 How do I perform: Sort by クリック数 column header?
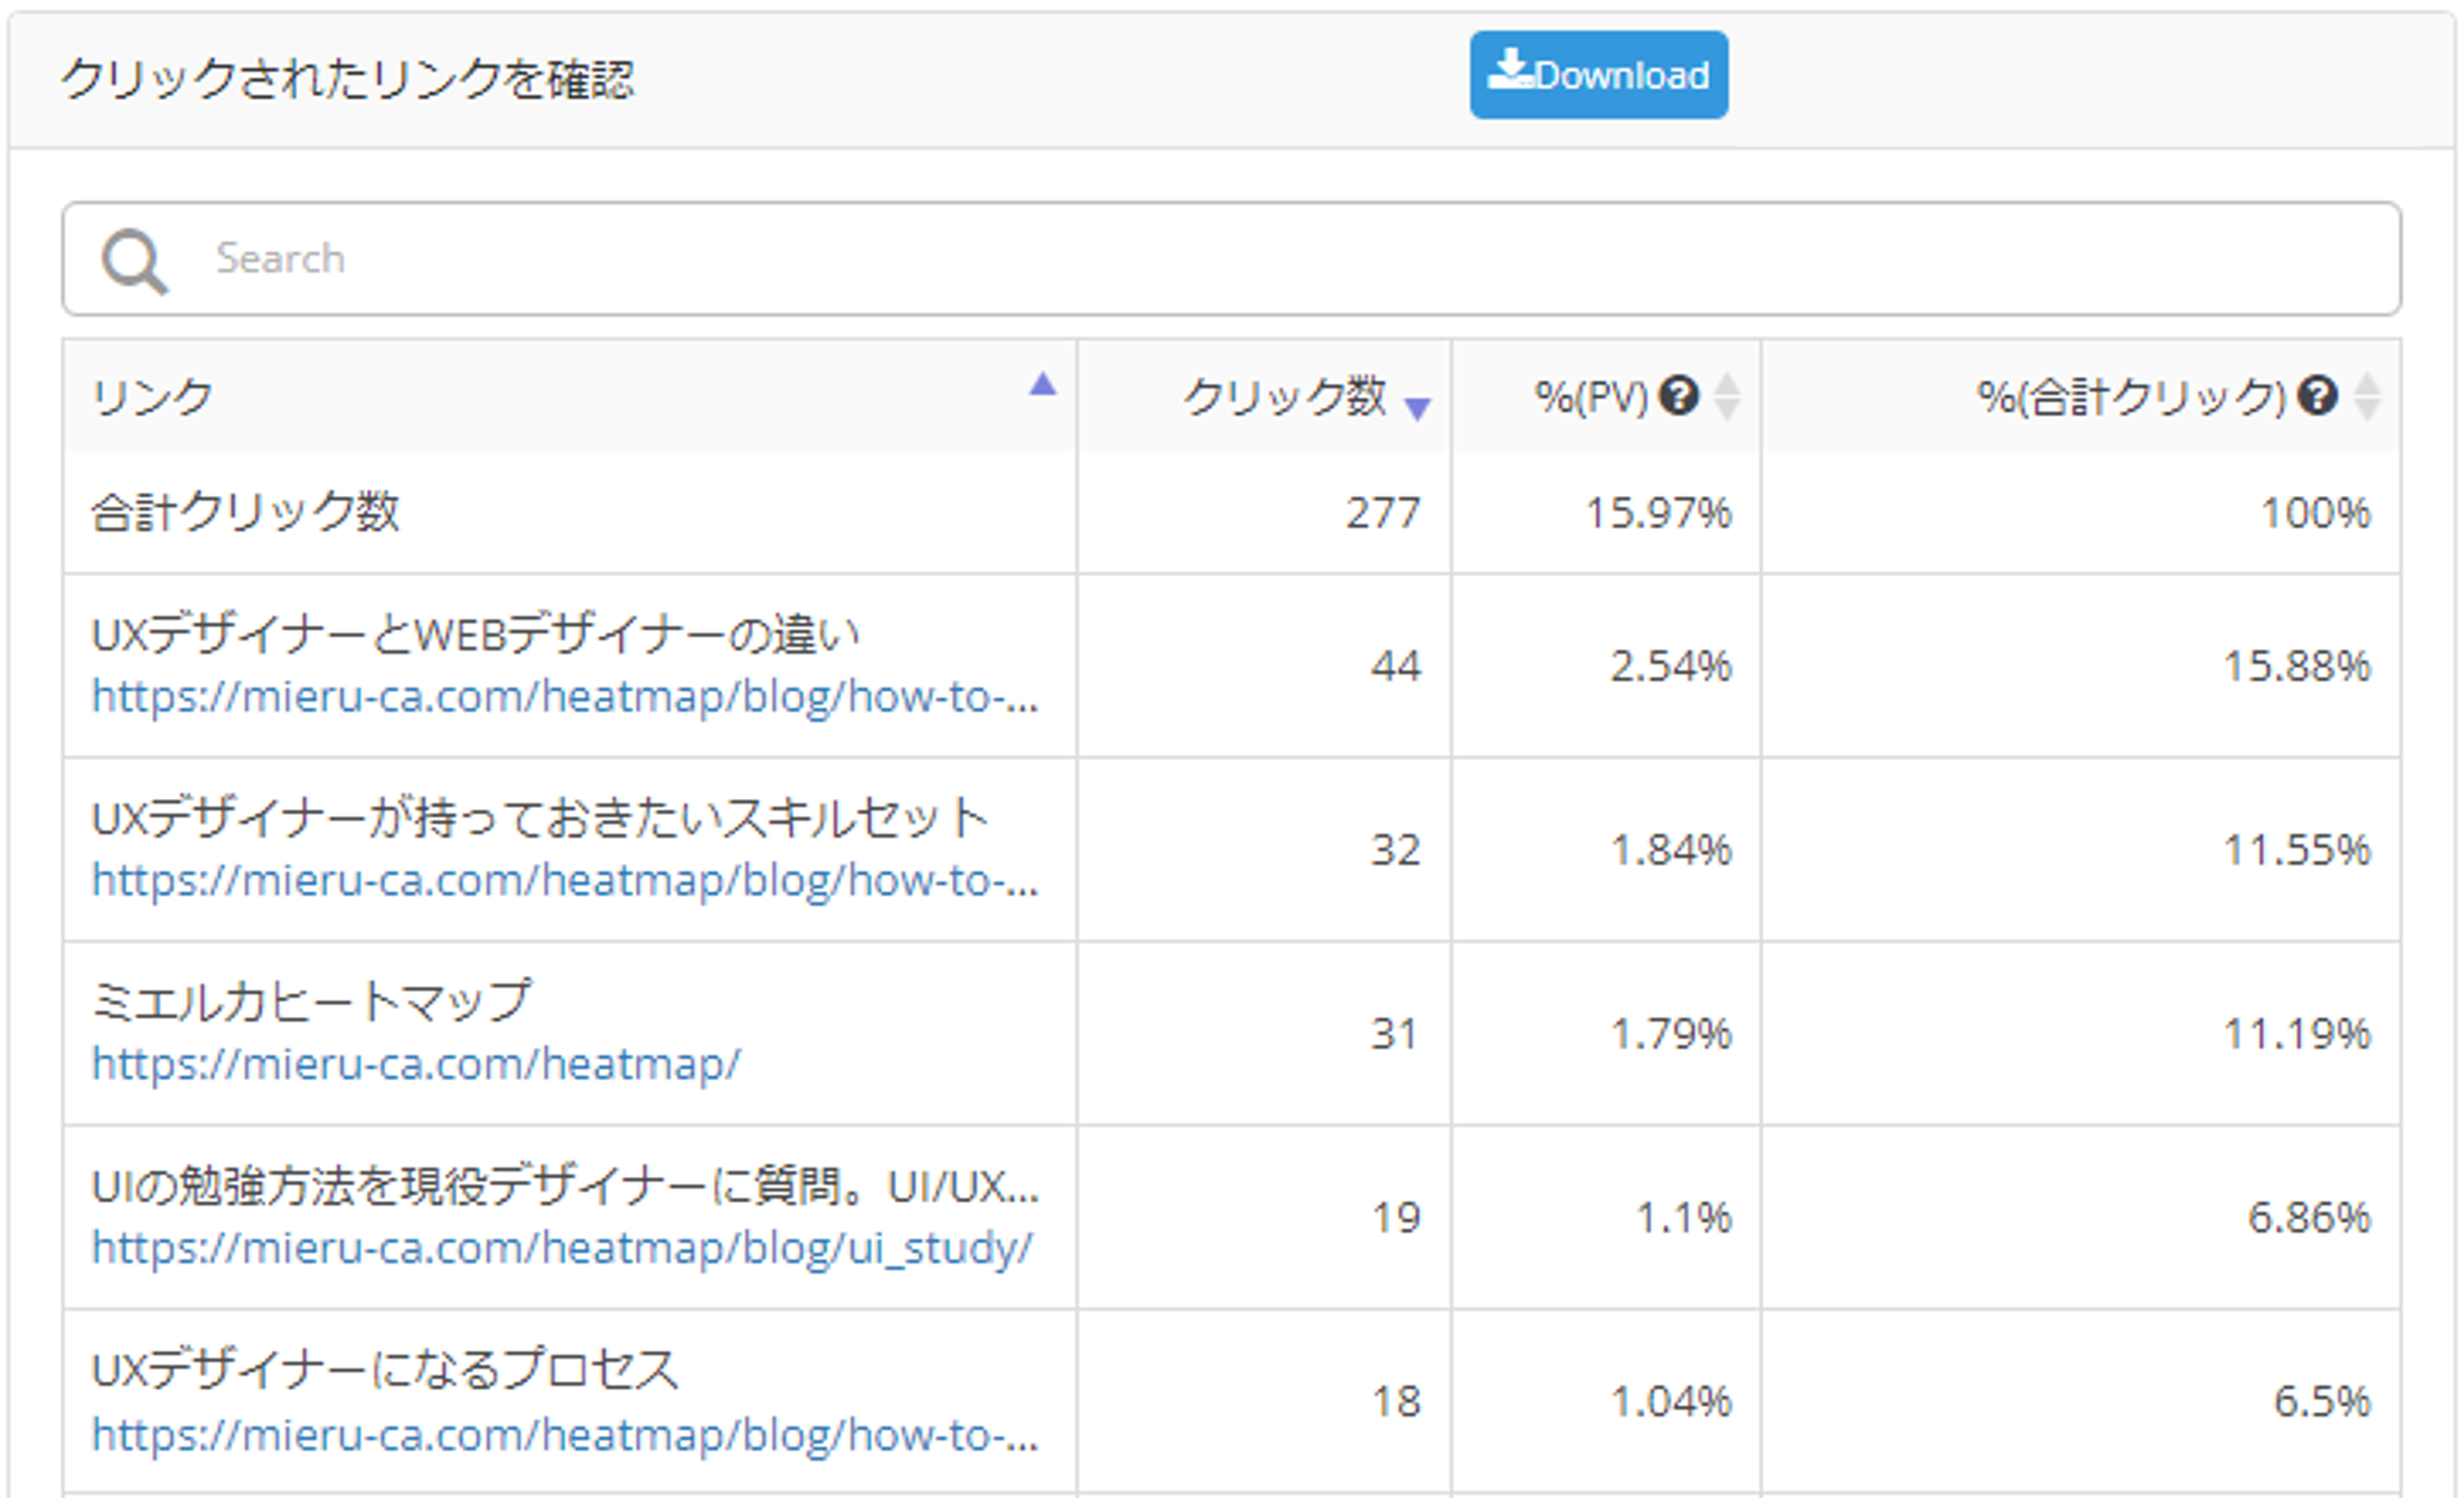(x=1264, y=396)
